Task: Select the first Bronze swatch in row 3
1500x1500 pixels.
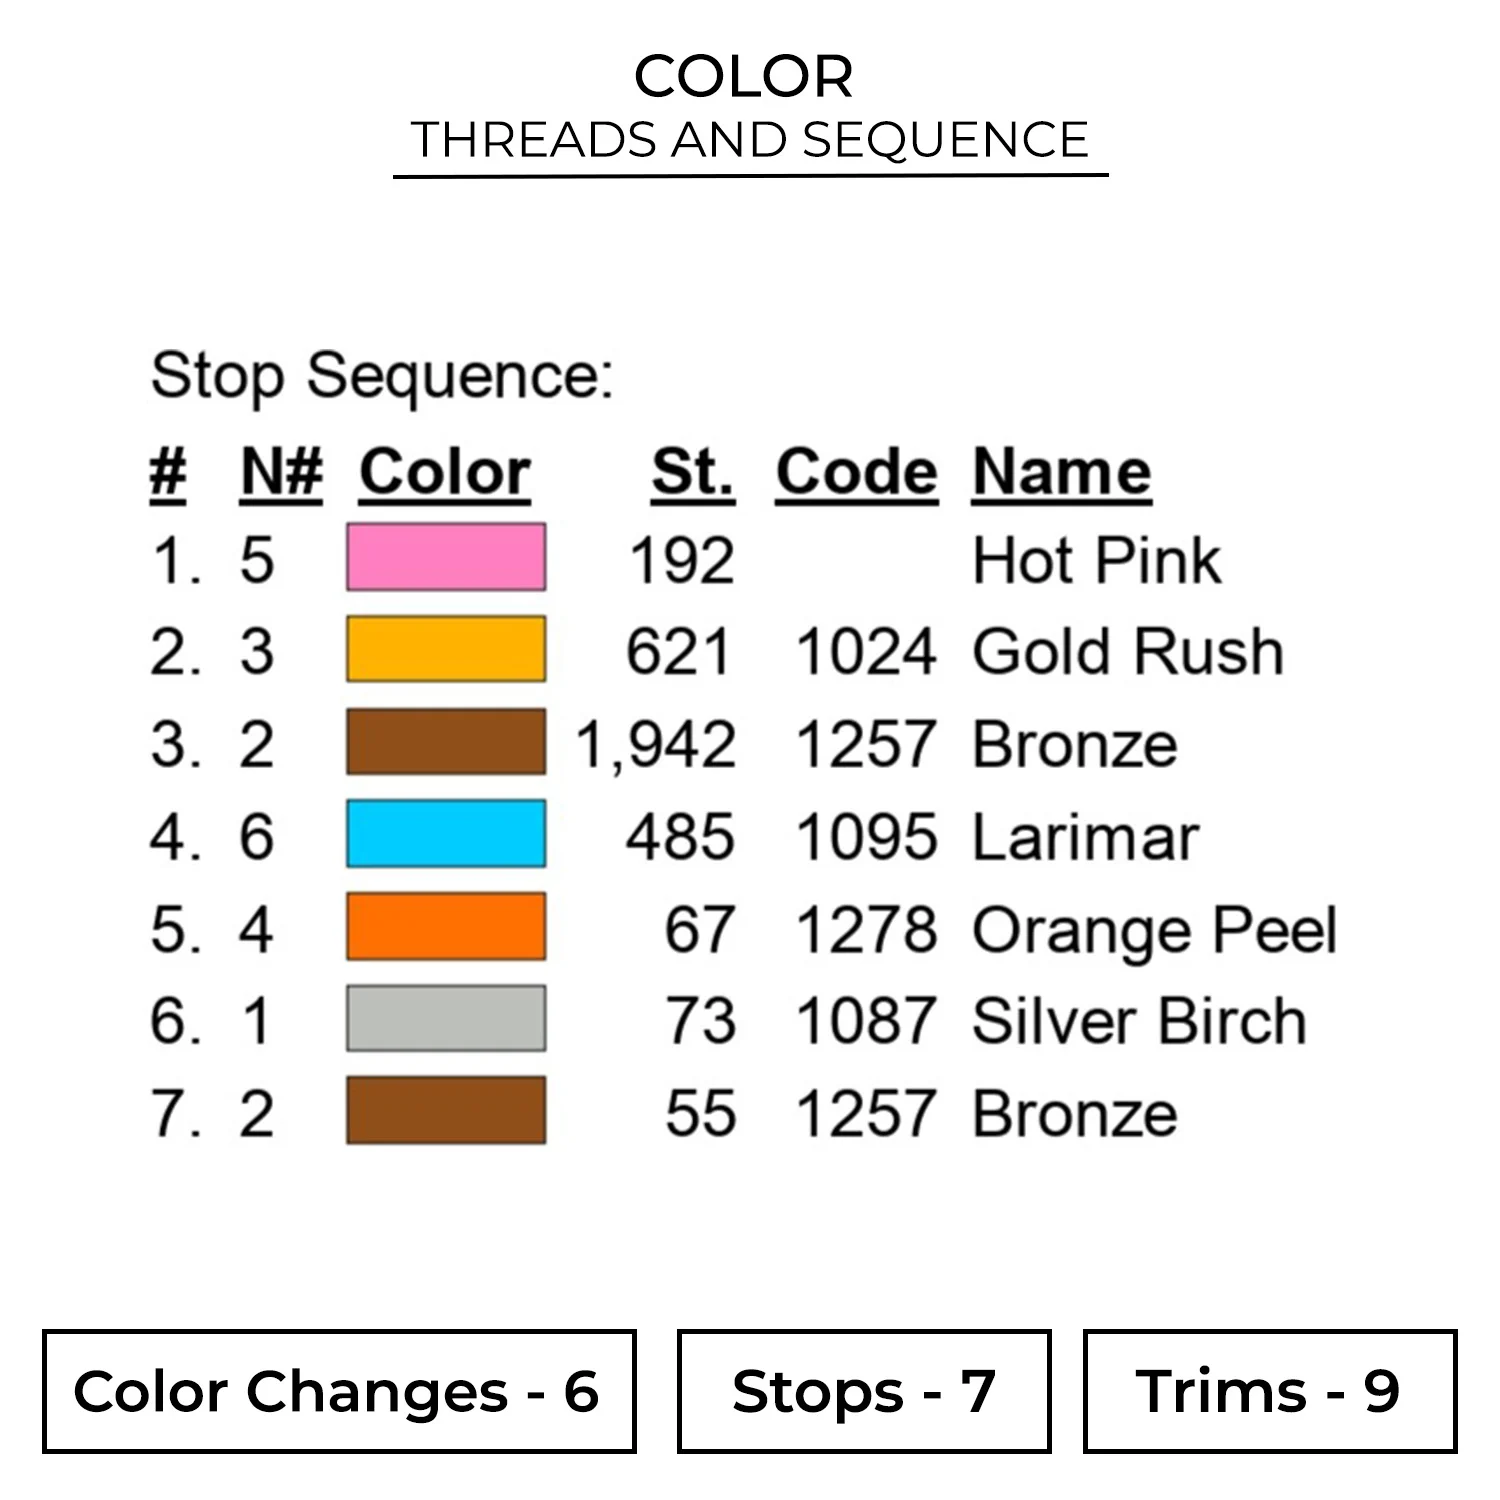Action: point(446,742)
